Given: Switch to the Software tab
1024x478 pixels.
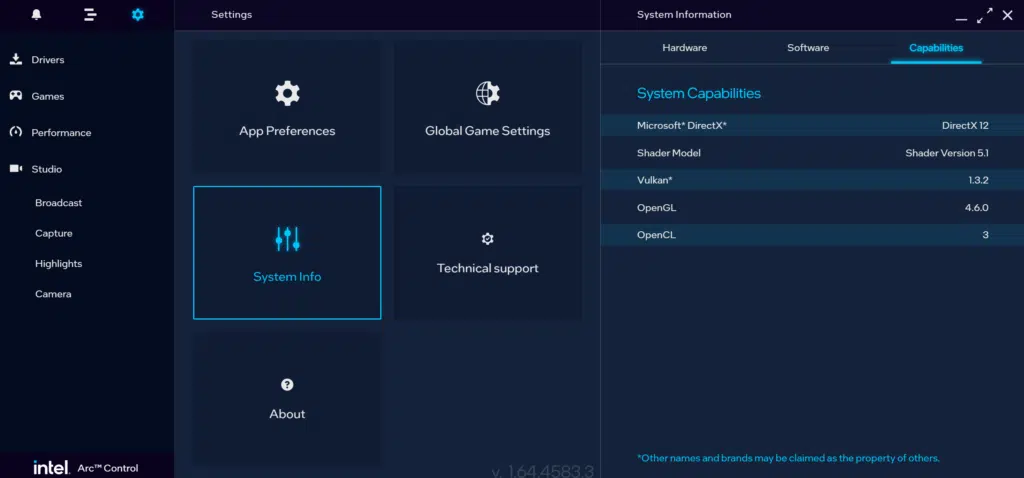Looking at the screenshot, I should point(808,48).
